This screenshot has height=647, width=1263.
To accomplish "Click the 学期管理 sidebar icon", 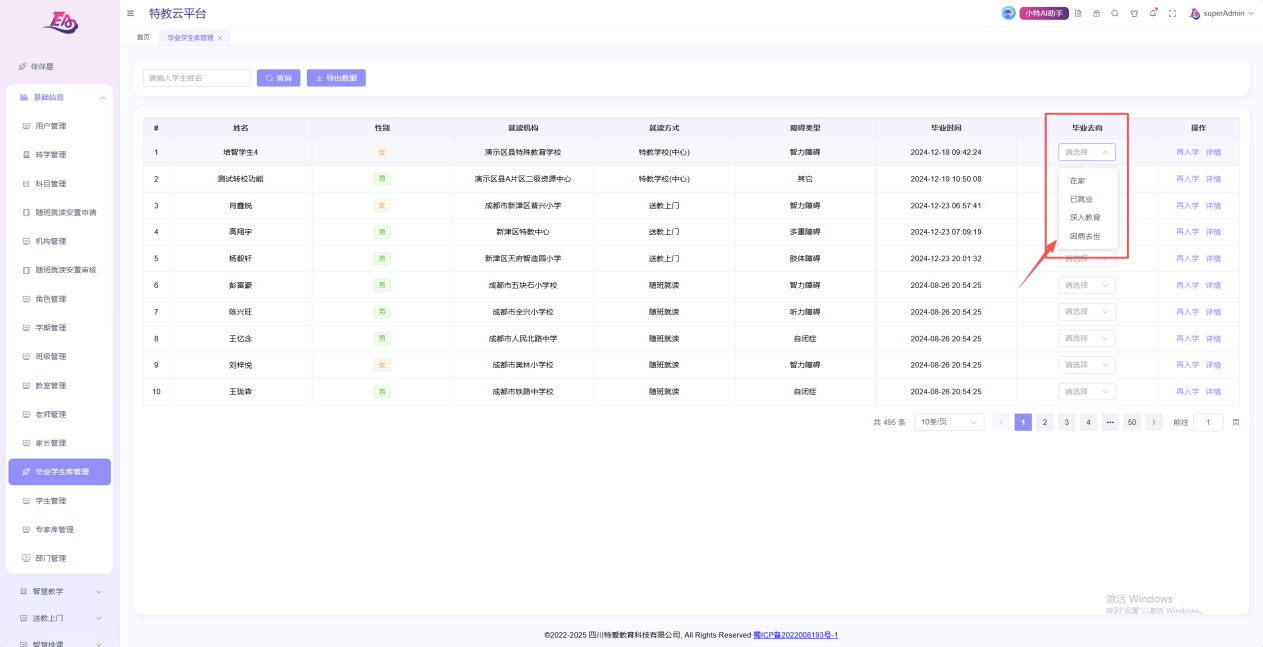I will 26,328.
